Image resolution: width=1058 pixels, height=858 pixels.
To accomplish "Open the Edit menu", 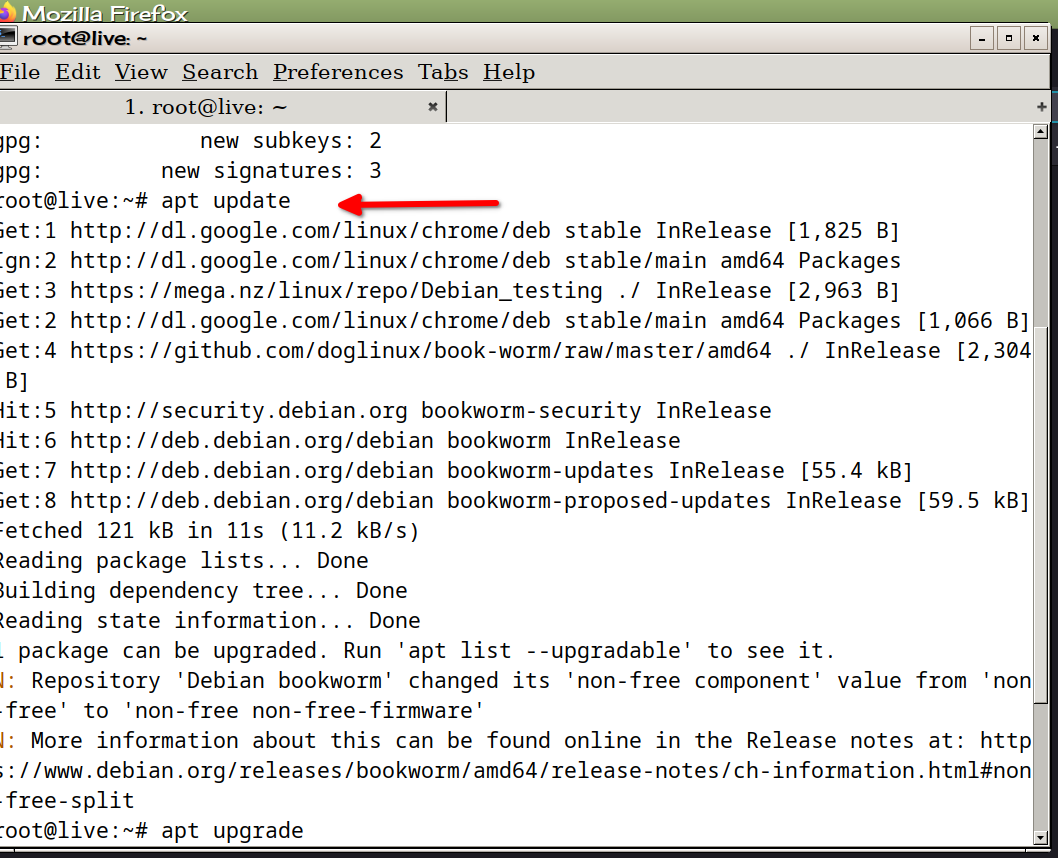I will click(78, 72).
